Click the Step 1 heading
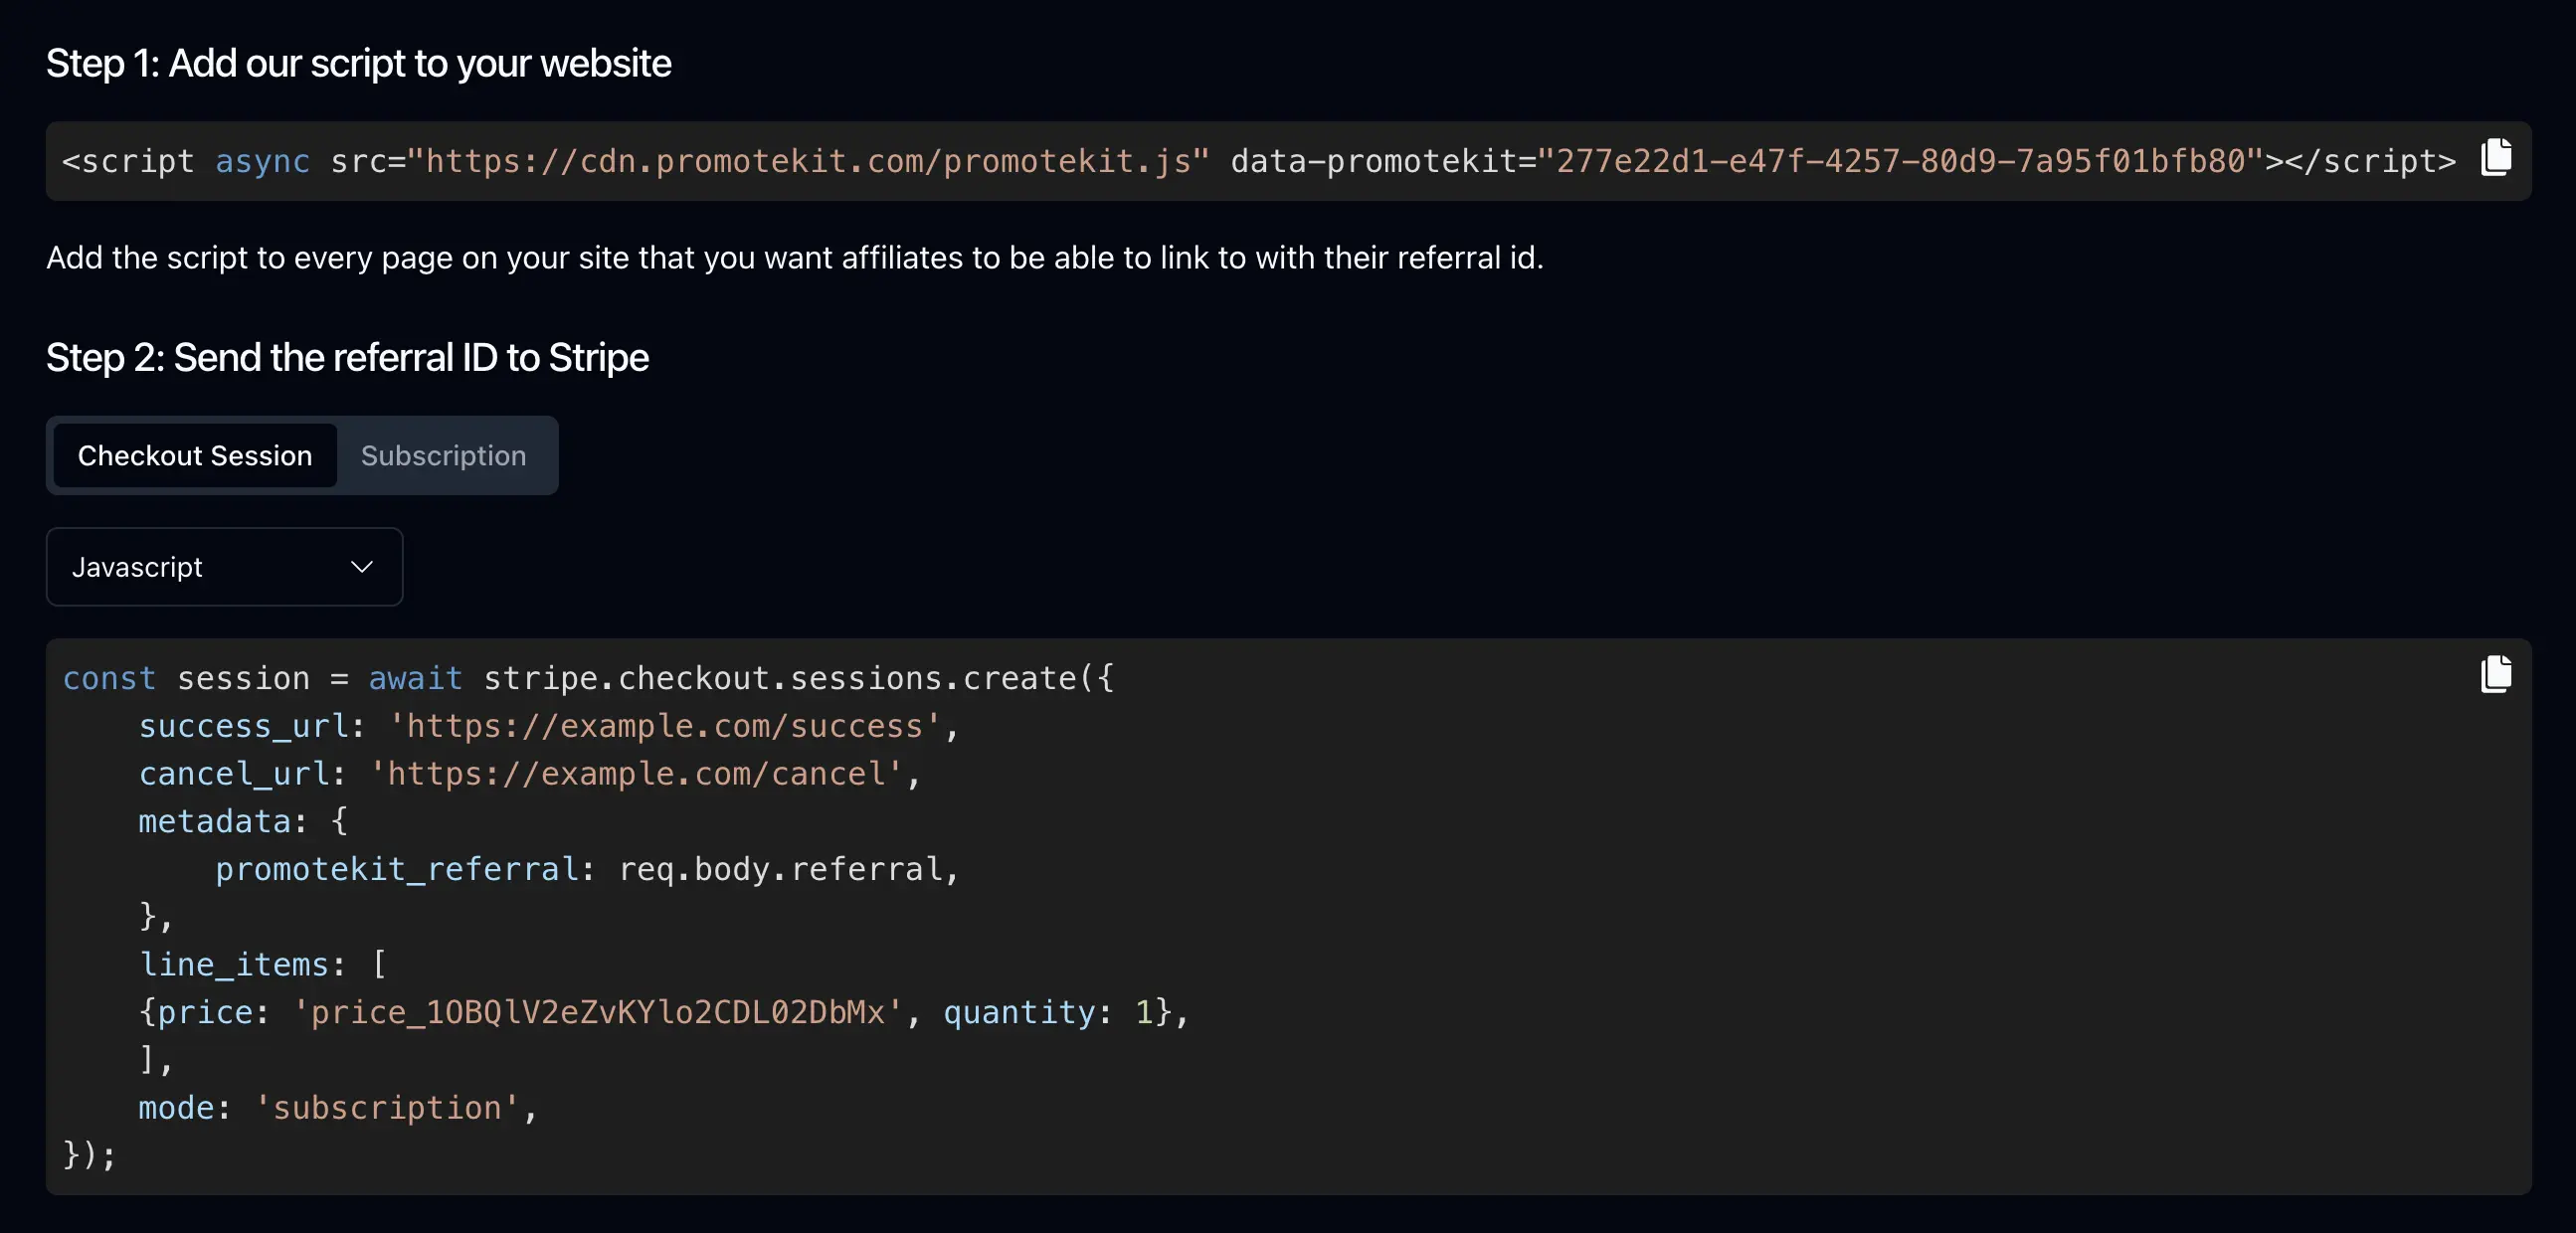The height and width of the screenshot is (1233, 2576). tap(358, 64)
